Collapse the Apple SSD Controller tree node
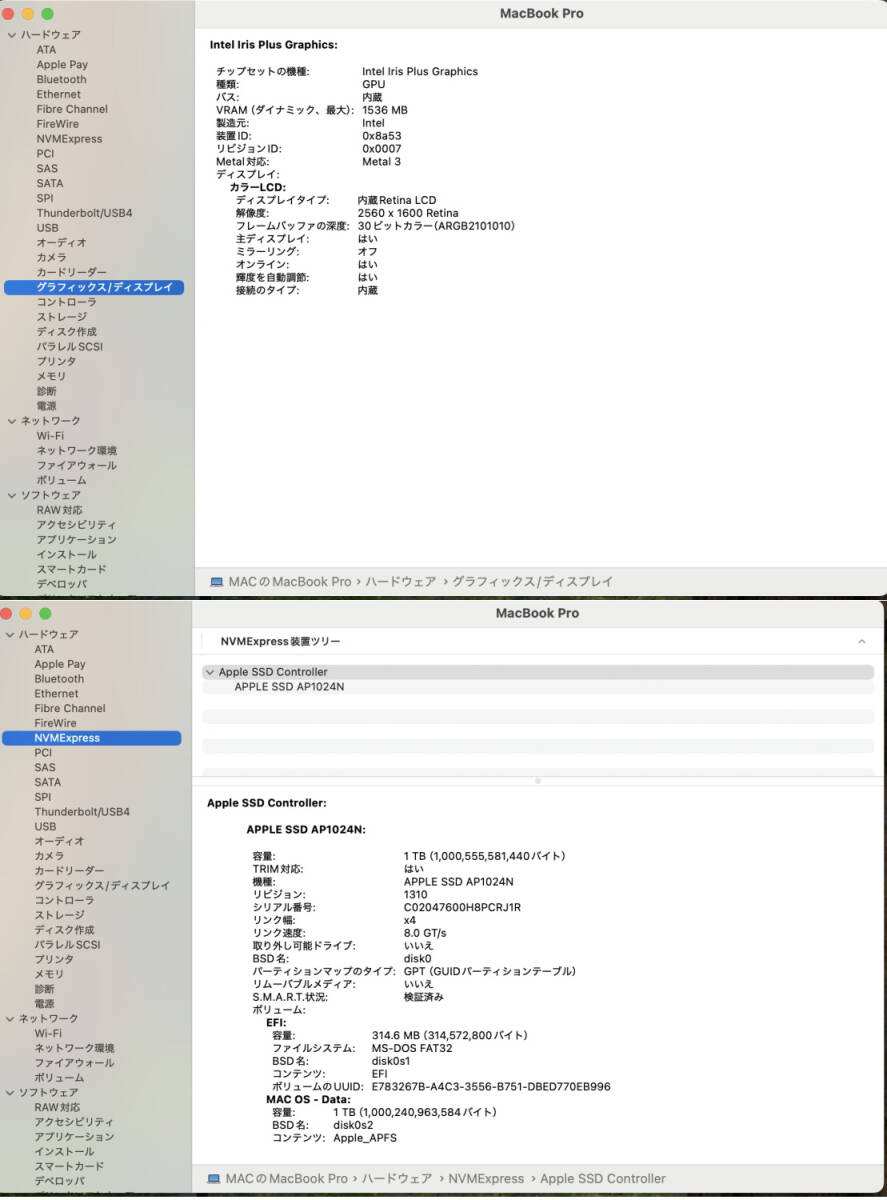Screen dimensions: 887x1200 (x=209, y=672)
